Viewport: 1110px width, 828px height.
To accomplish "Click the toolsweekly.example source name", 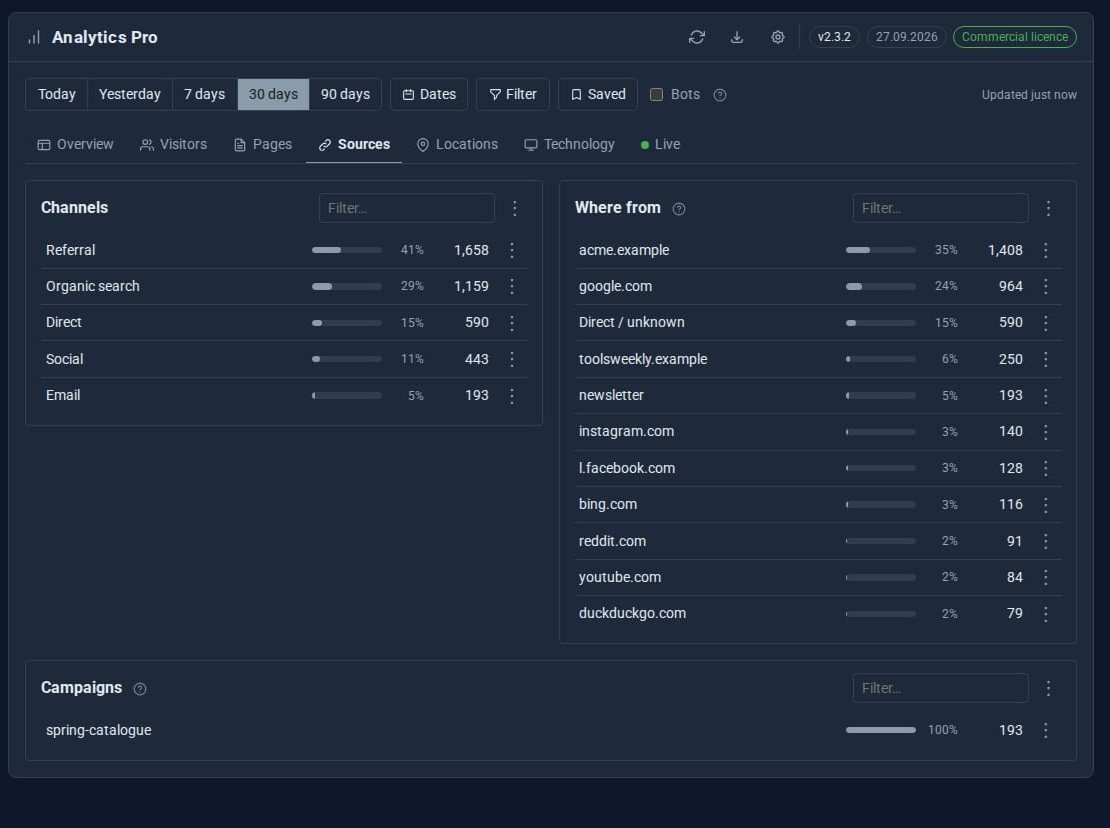I will click(643, 359).
